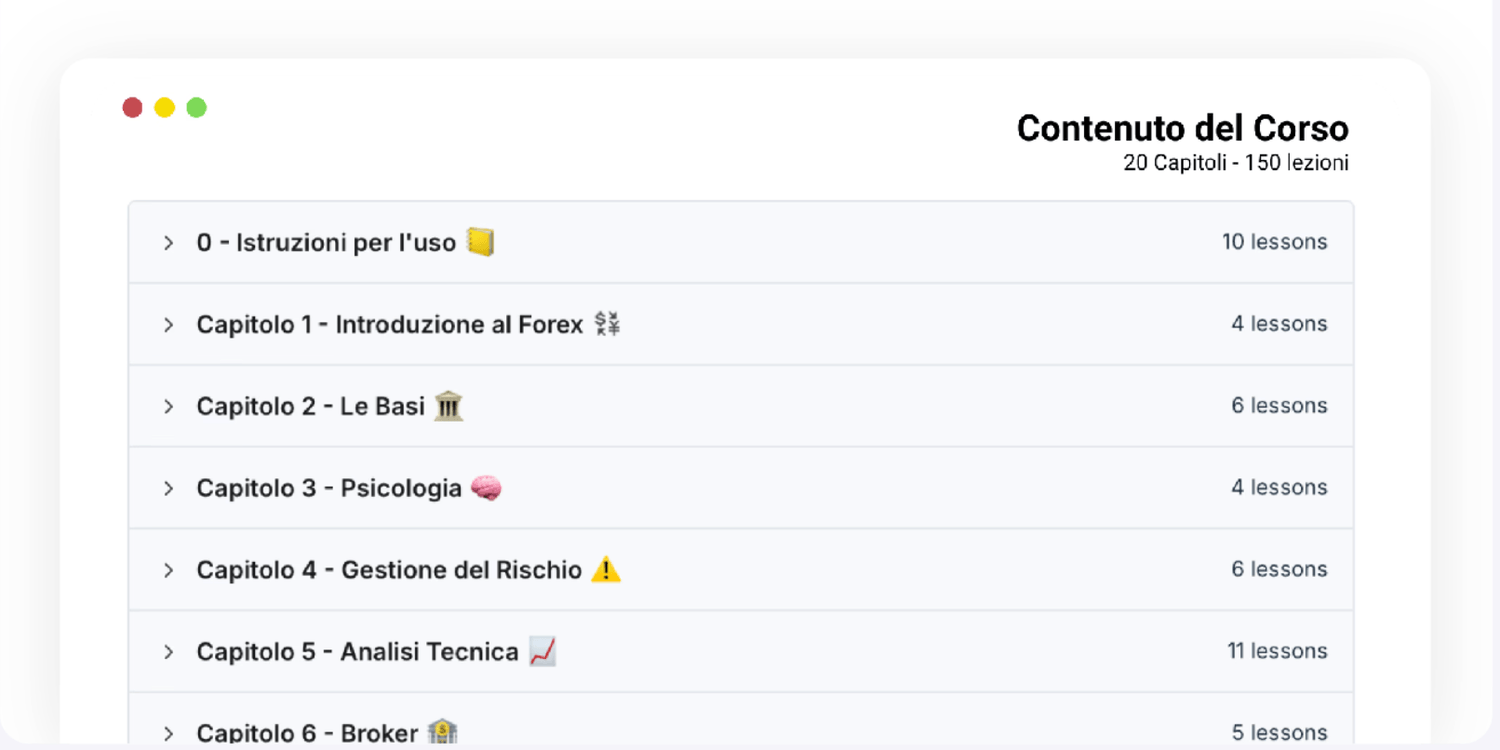Expand the Capitolo 2 Le Basi chevron
The height and width of the screenshot is (750, 1500).
[168, 407]
